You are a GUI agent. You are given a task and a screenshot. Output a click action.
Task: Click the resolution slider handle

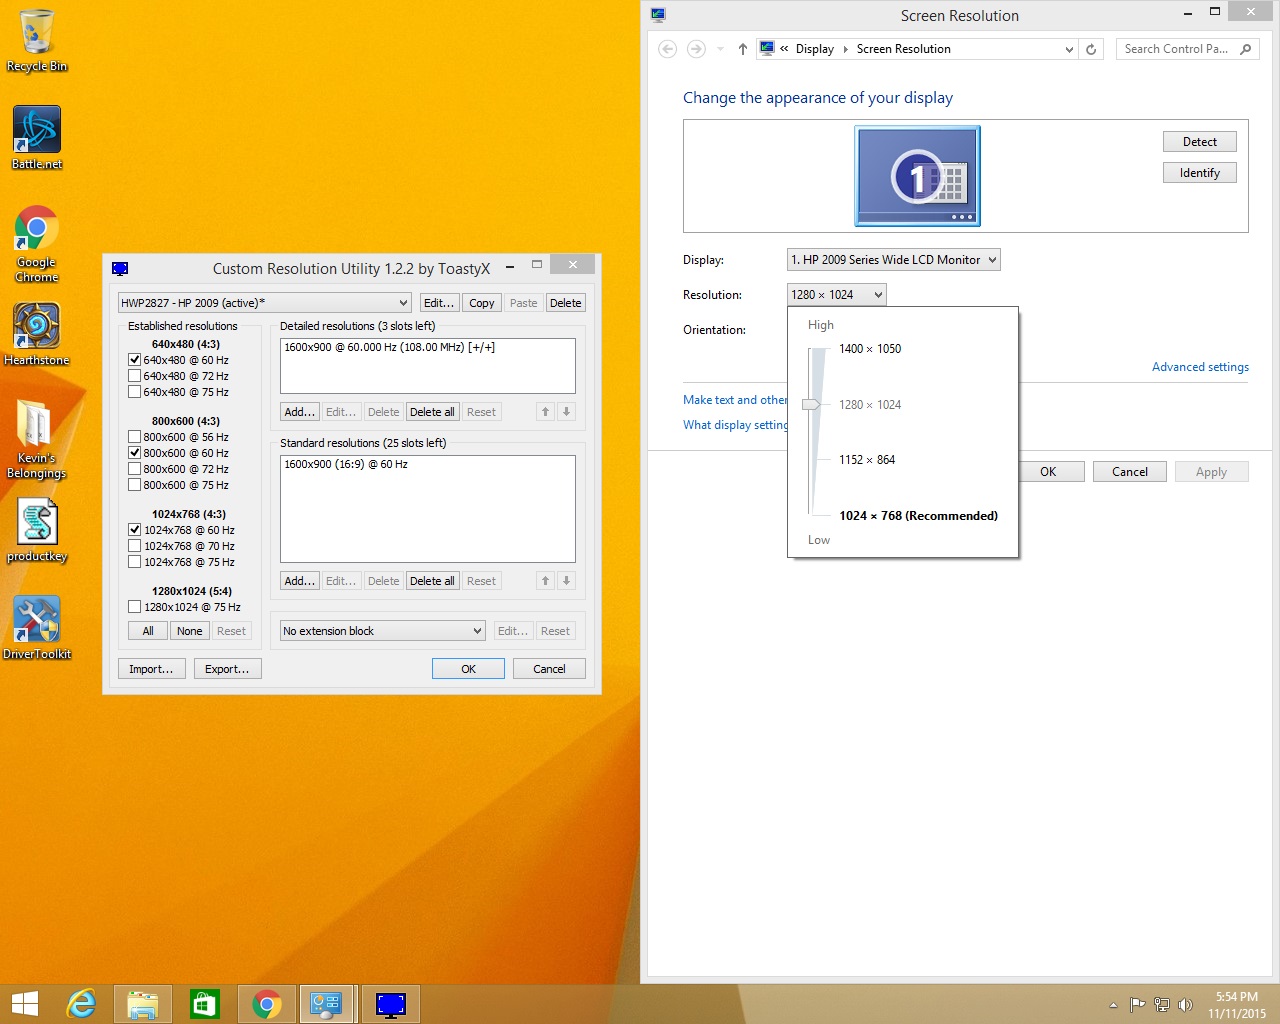pyautogui.click(x=811, y=405)
